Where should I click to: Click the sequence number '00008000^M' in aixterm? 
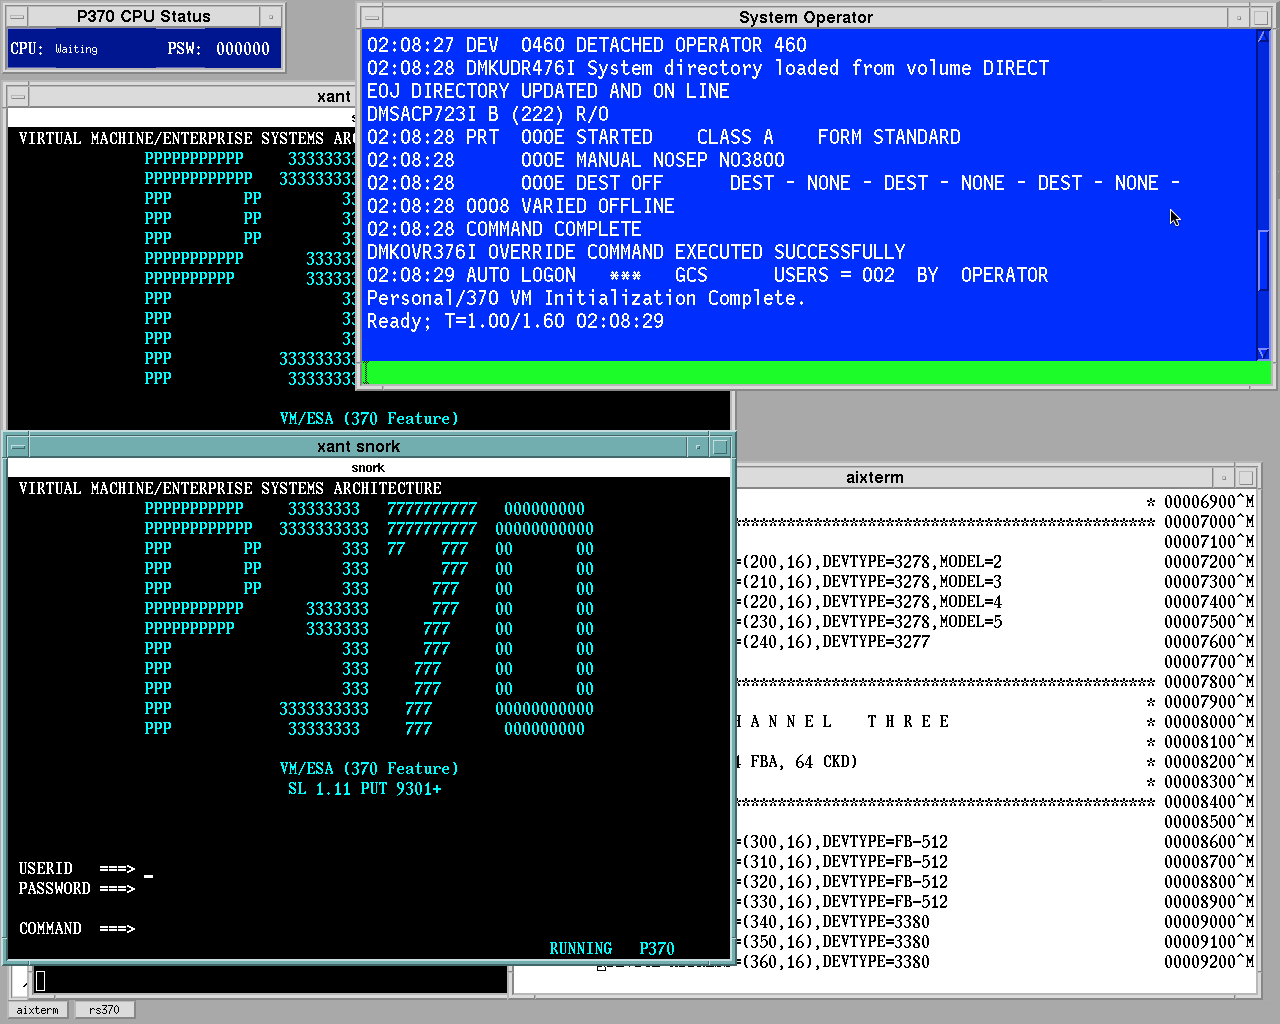pyautogui.click(x=1209, y=722)
